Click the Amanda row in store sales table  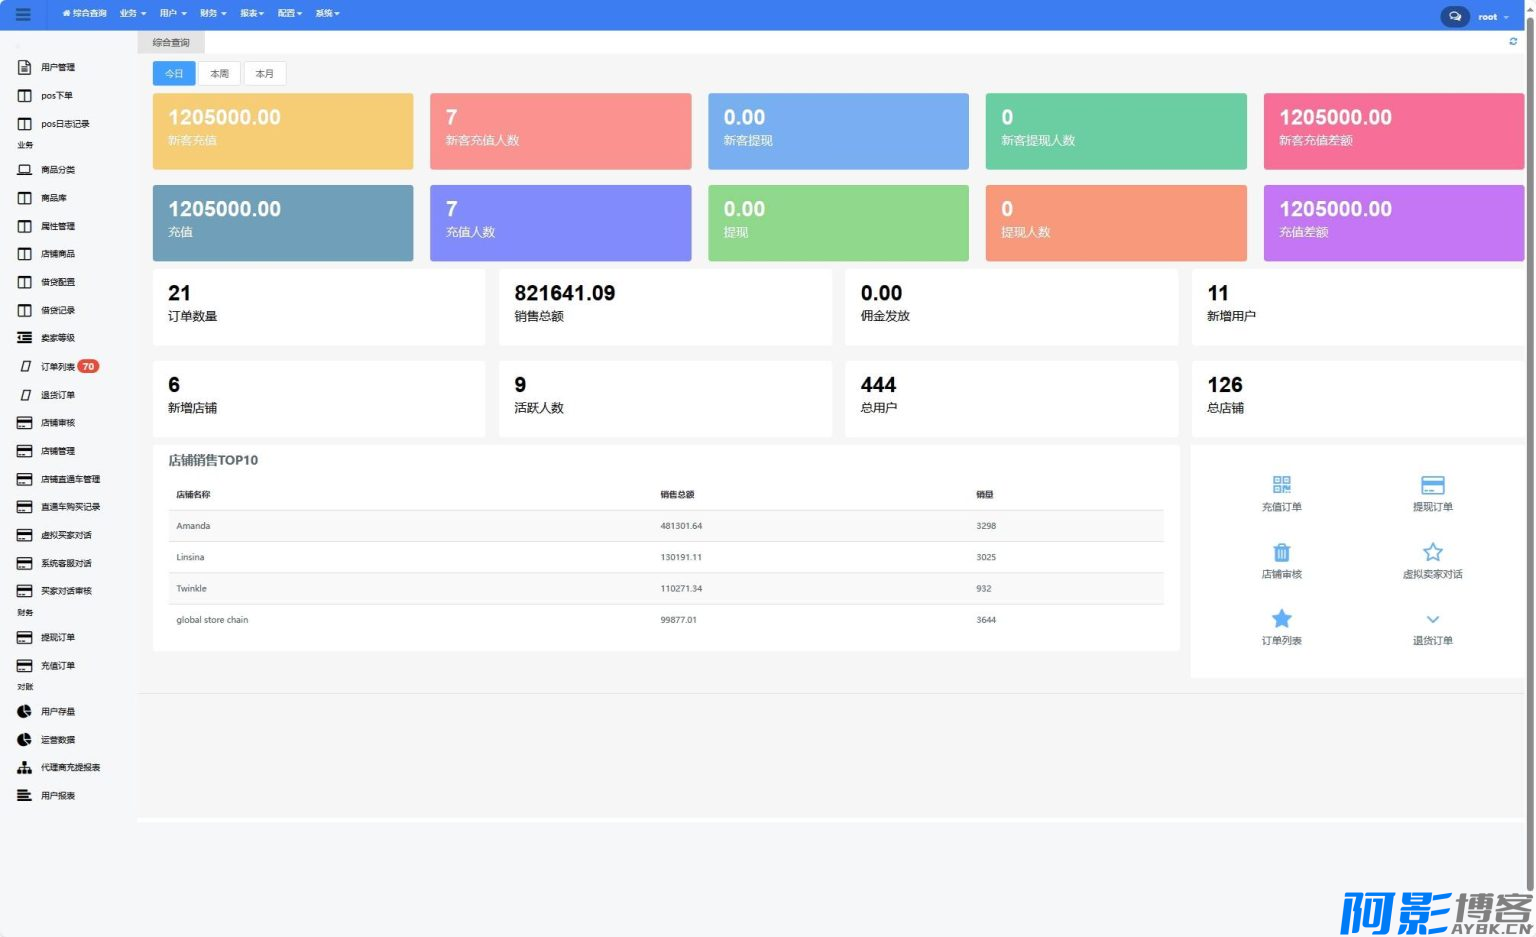click(x=665, y=526)
